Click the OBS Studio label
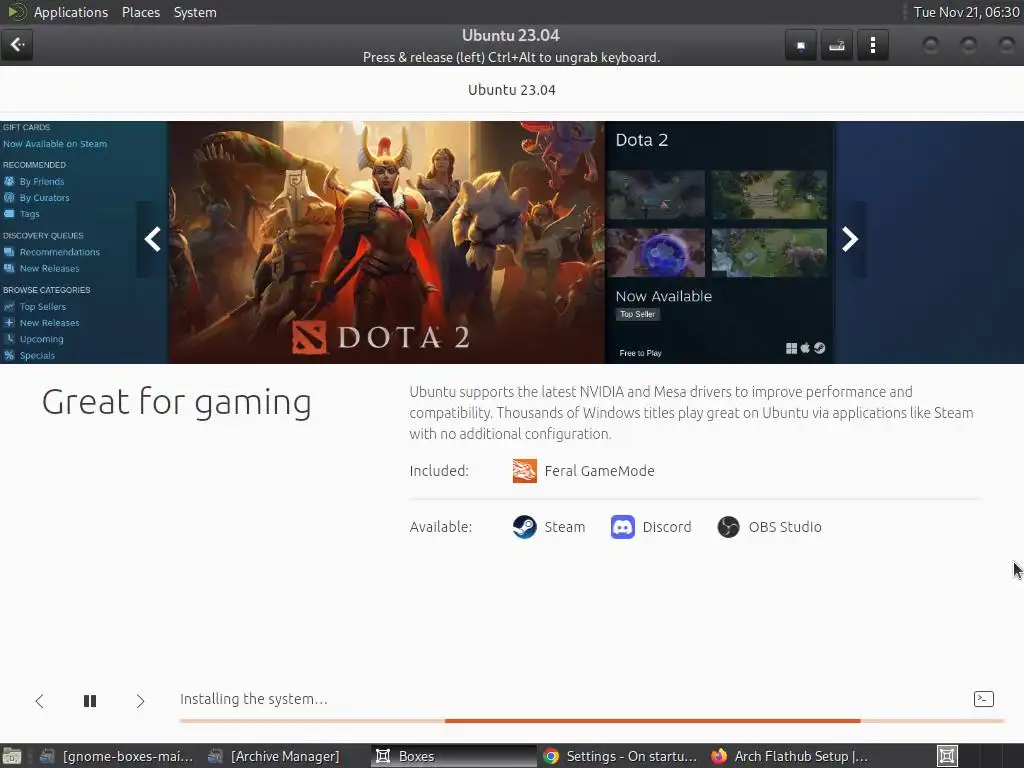The image size is (1024, 768). [x=785, y=527]
